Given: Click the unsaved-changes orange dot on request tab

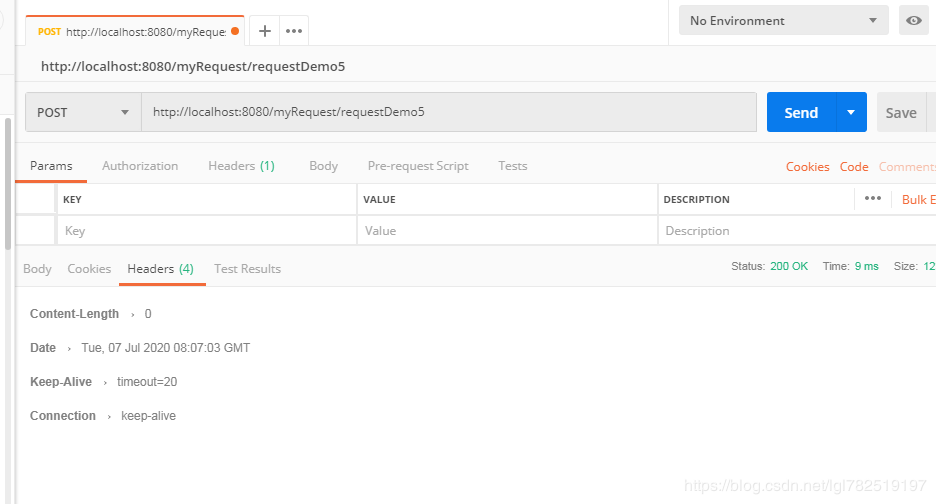Looking at the screenshot, I should (235, 31).
